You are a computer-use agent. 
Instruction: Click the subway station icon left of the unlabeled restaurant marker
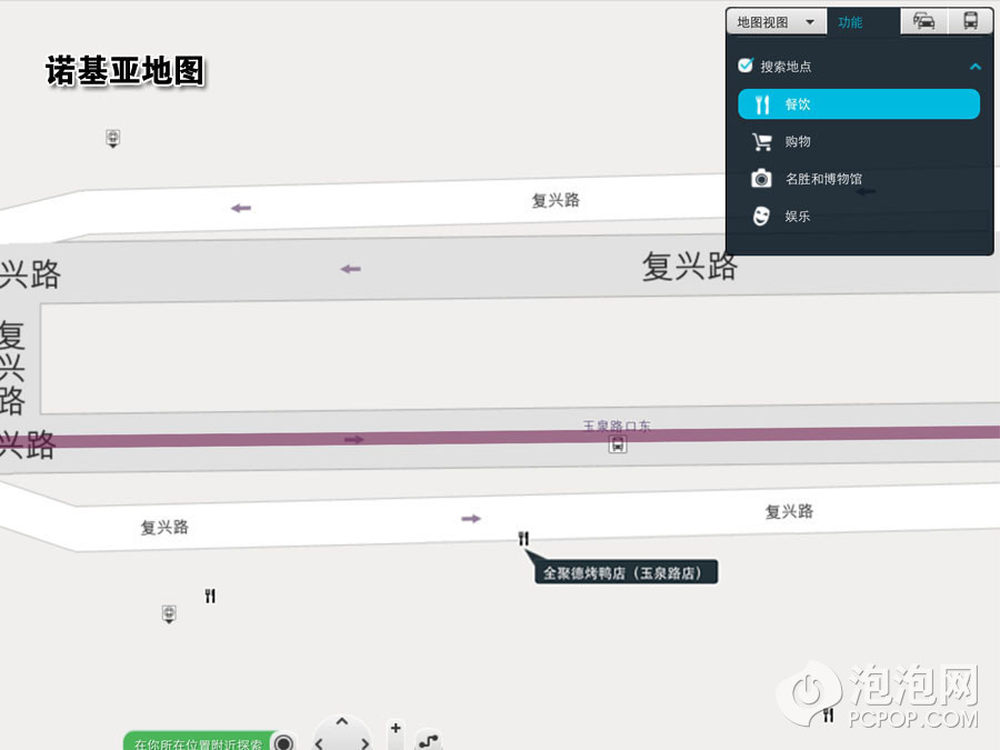169,614
